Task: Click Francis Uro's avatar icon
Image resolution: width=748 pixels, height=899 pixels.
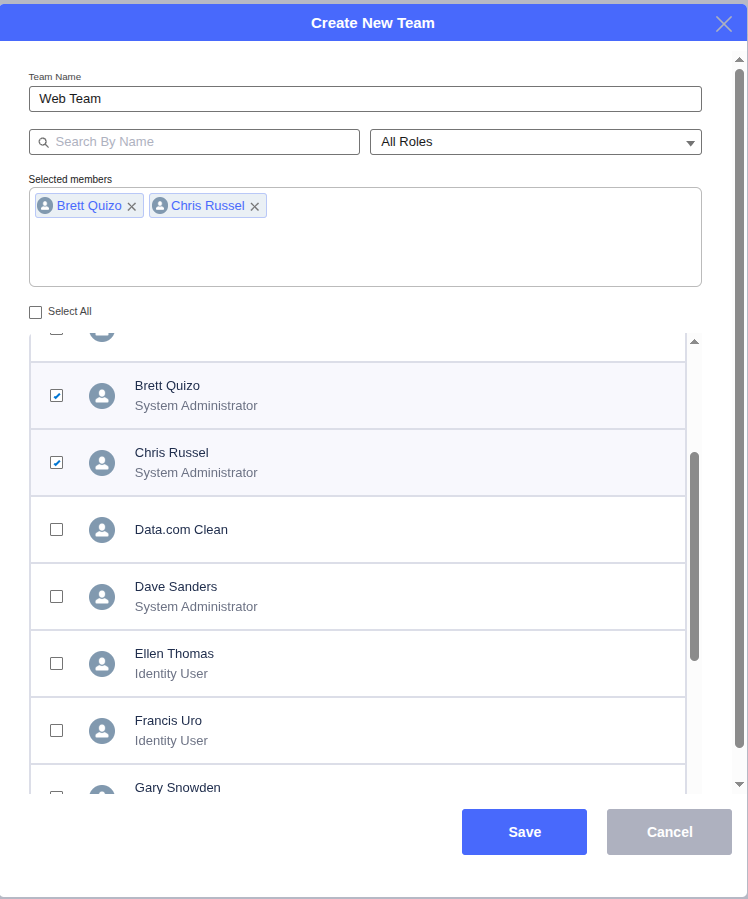Action: 102,731
